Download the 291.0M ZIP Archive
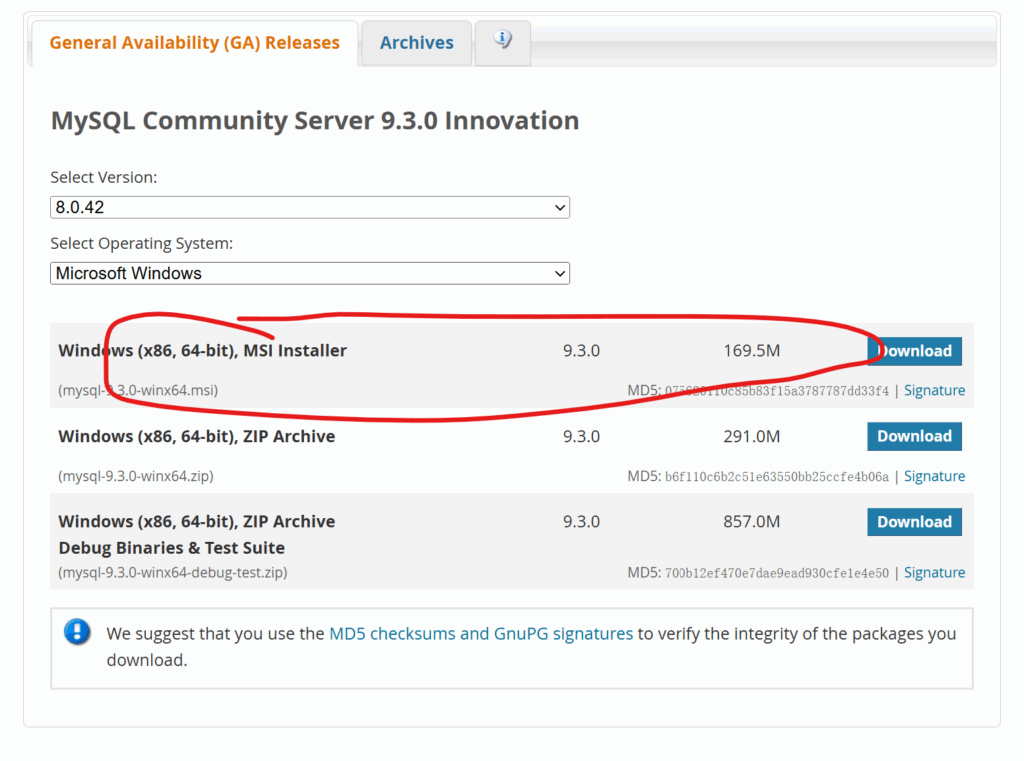This screenshot has height=761, width=1024. [914, 436]
